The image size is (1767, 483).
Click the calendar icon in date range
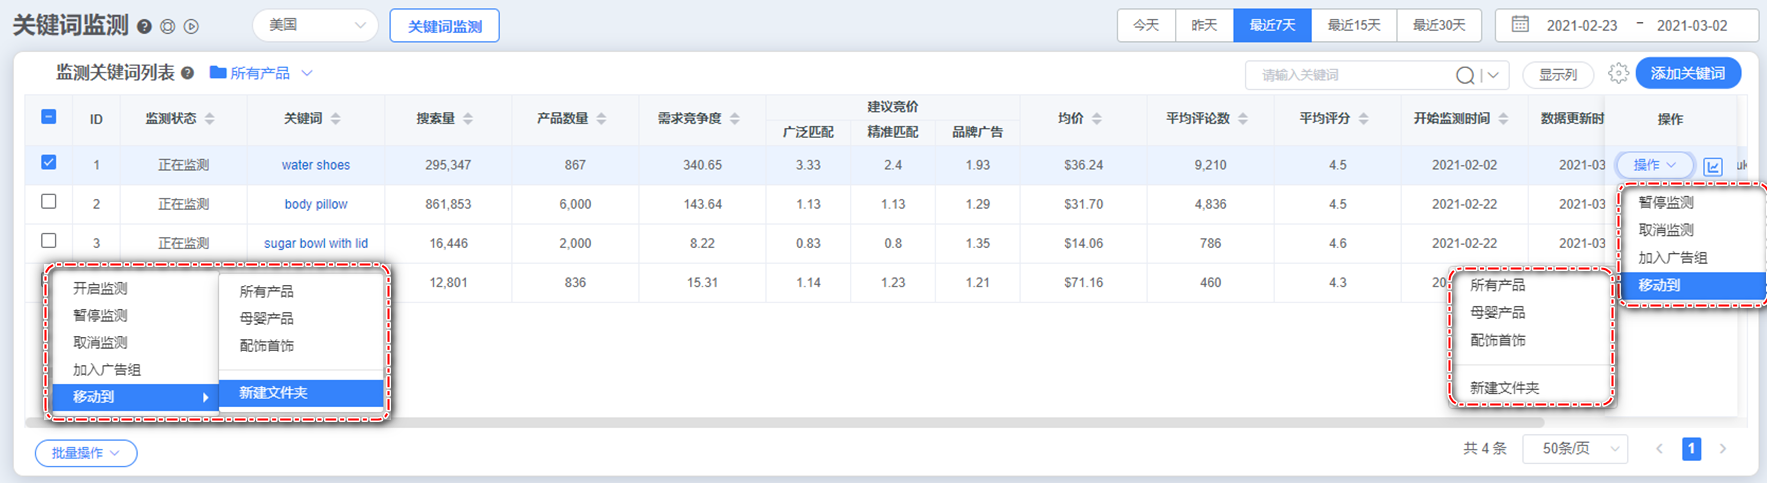[1520, 25]
